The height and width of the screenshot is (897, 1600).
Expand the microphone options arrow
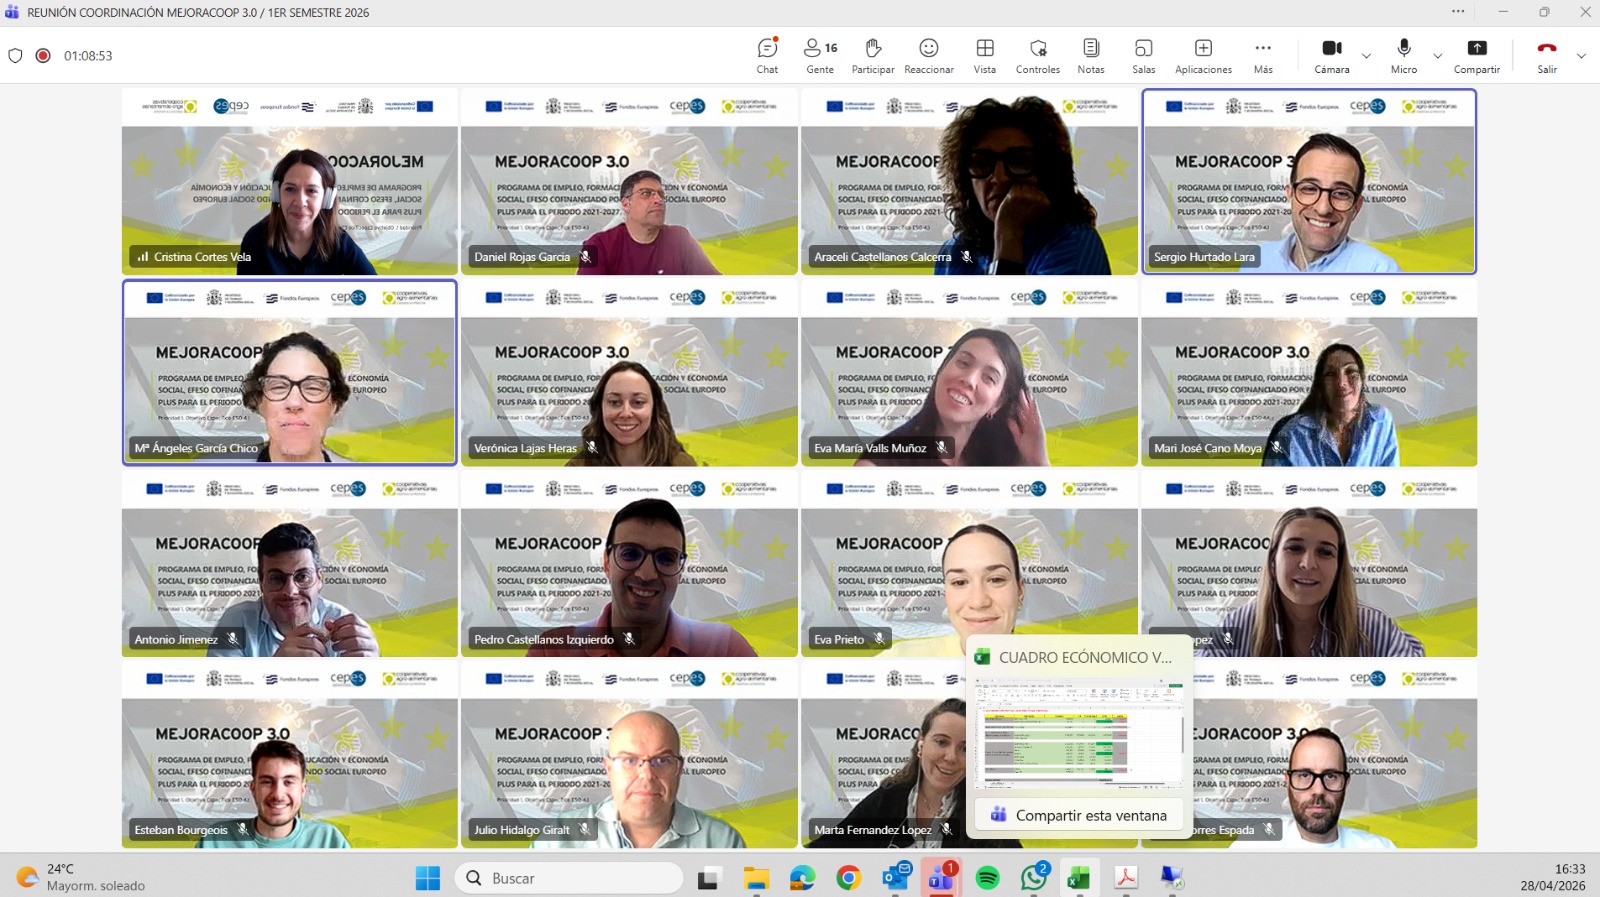click(1438, 56)
